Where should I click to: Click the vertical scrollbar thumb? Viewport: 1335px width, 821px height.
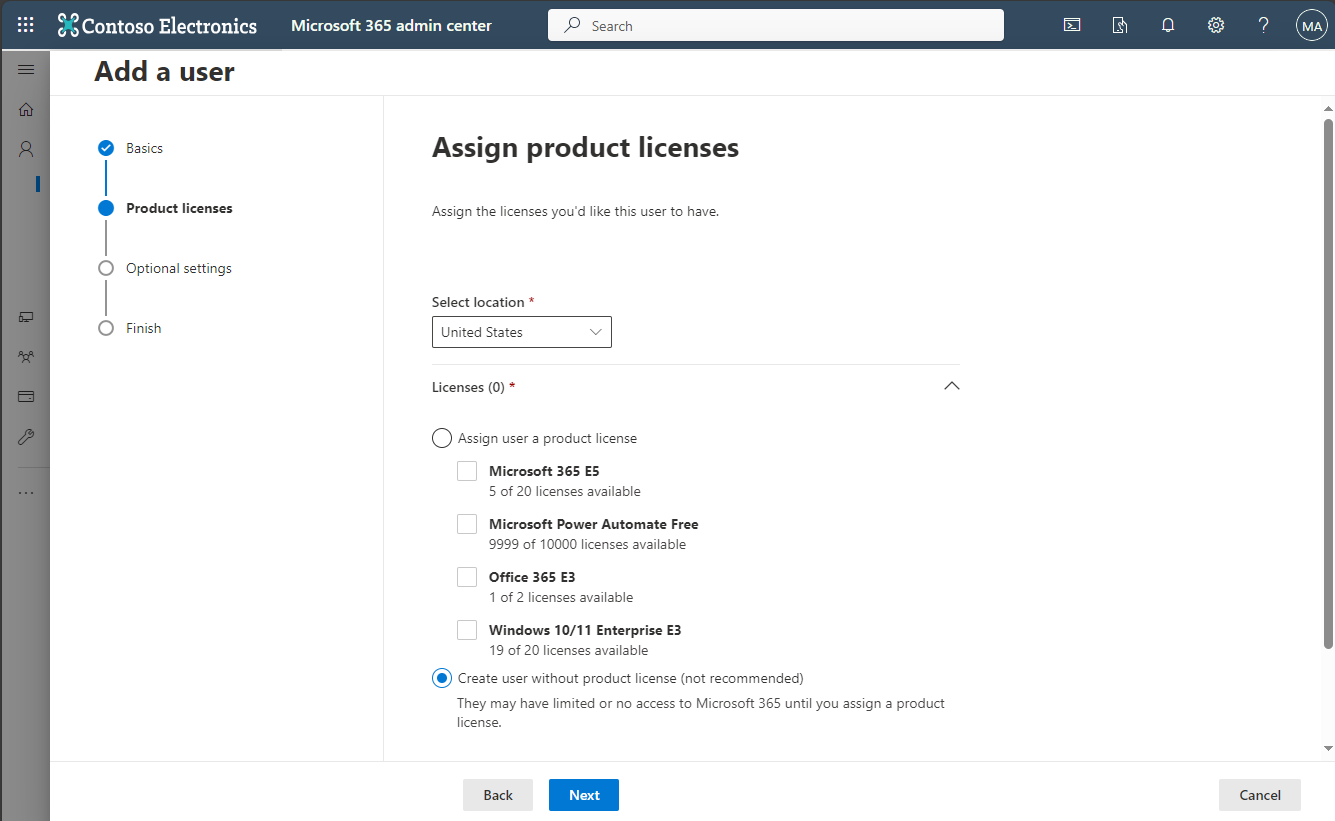tap(1328, 384)
